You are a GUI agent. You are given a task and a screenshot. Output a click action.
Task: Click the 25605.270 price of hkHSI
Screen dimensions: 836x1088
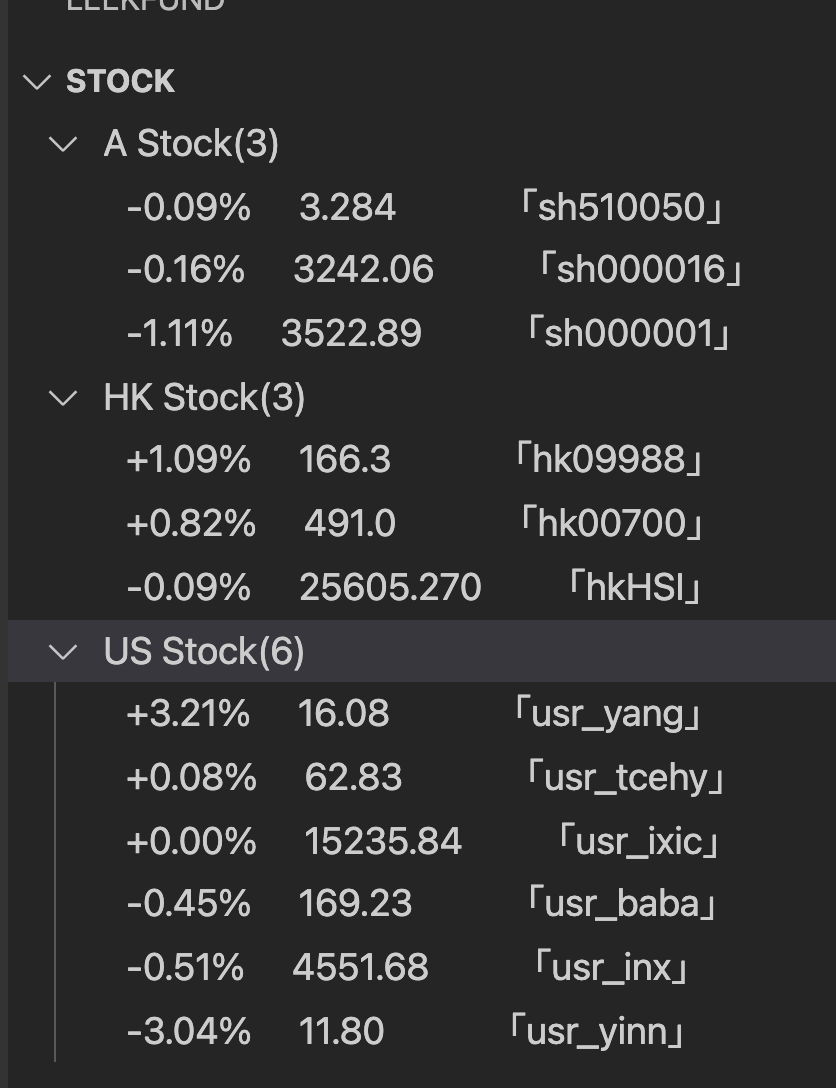point(390,587)
